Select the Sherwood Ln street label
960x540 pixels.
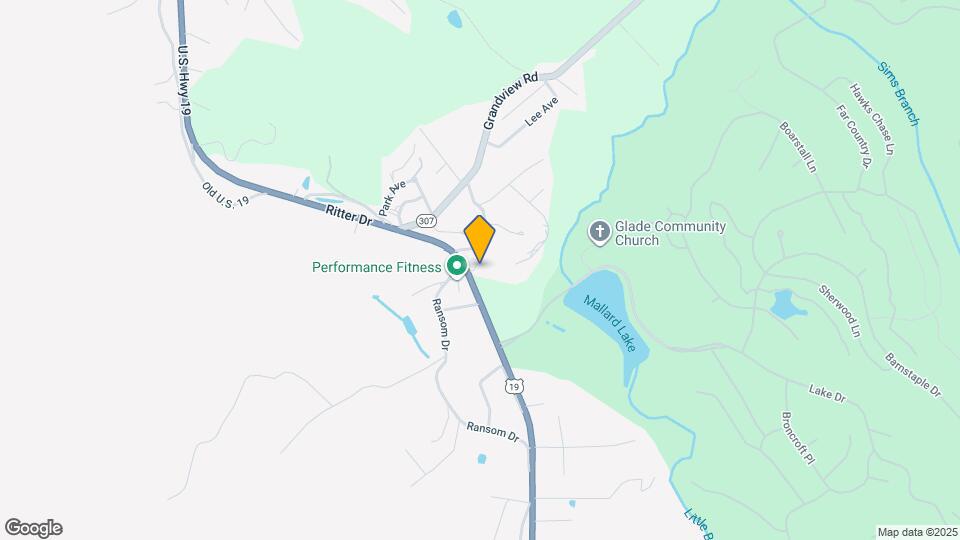point(839,311)
